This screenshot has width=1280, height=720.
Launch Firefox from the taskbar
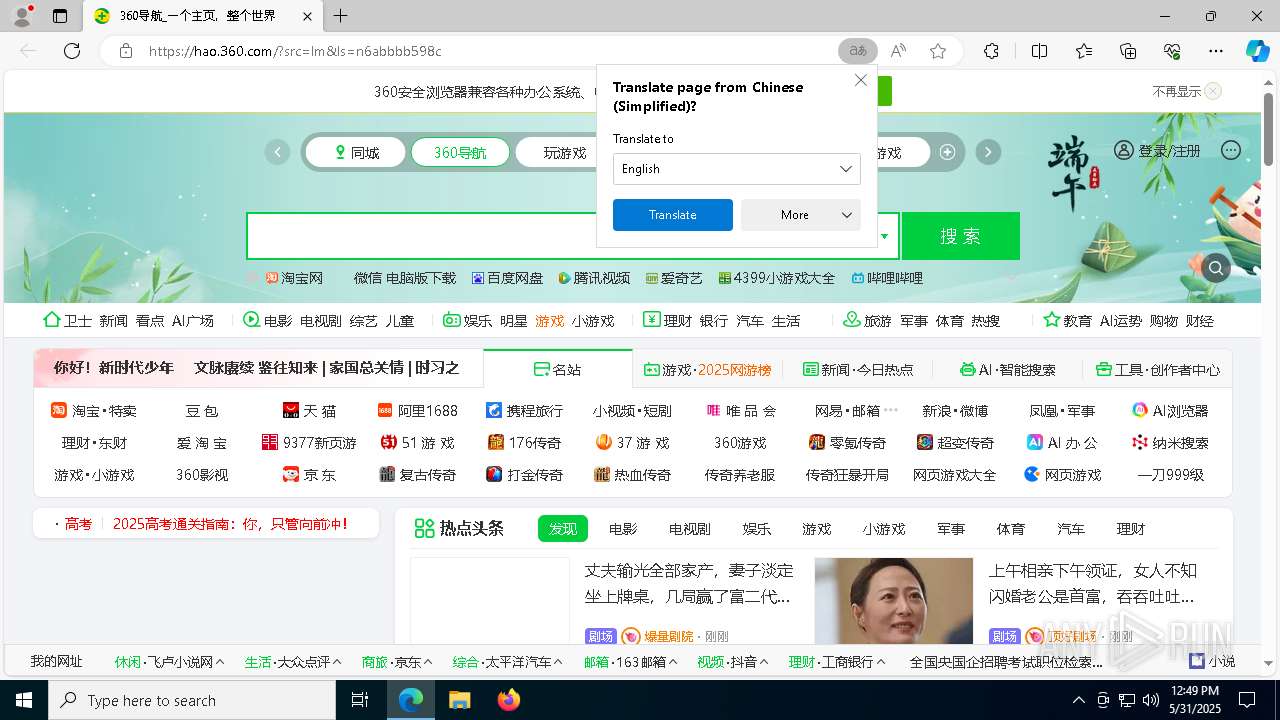[508, 700]
